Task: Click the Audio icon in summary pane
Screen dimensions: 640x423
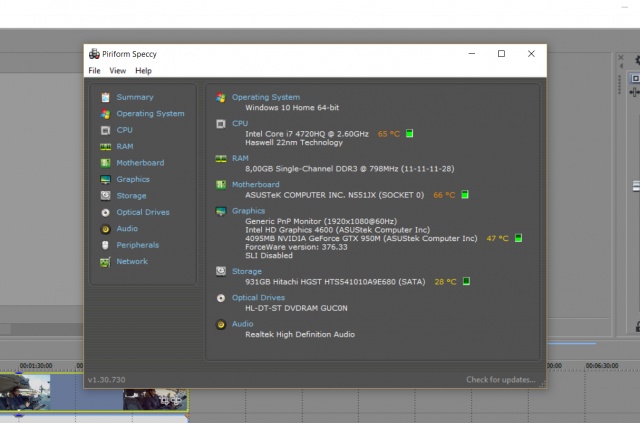Action: 221,325
